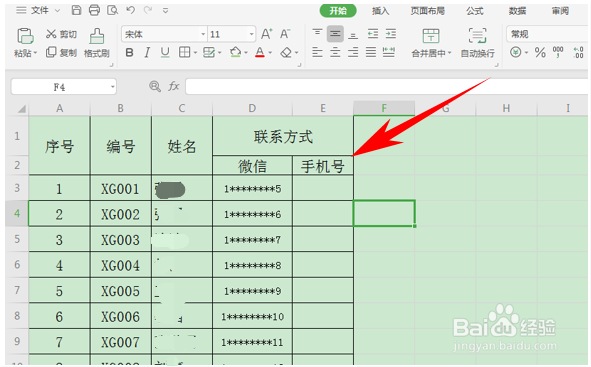The height and width of the screenshot is (367, 591).
Task: Click the currency format icon
Action: 516,52
